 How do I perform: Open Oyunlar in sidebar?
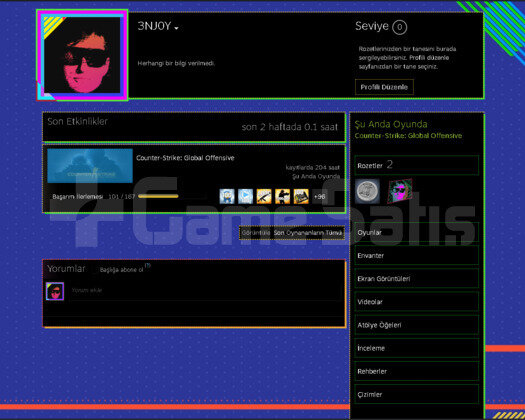point(416,232)
